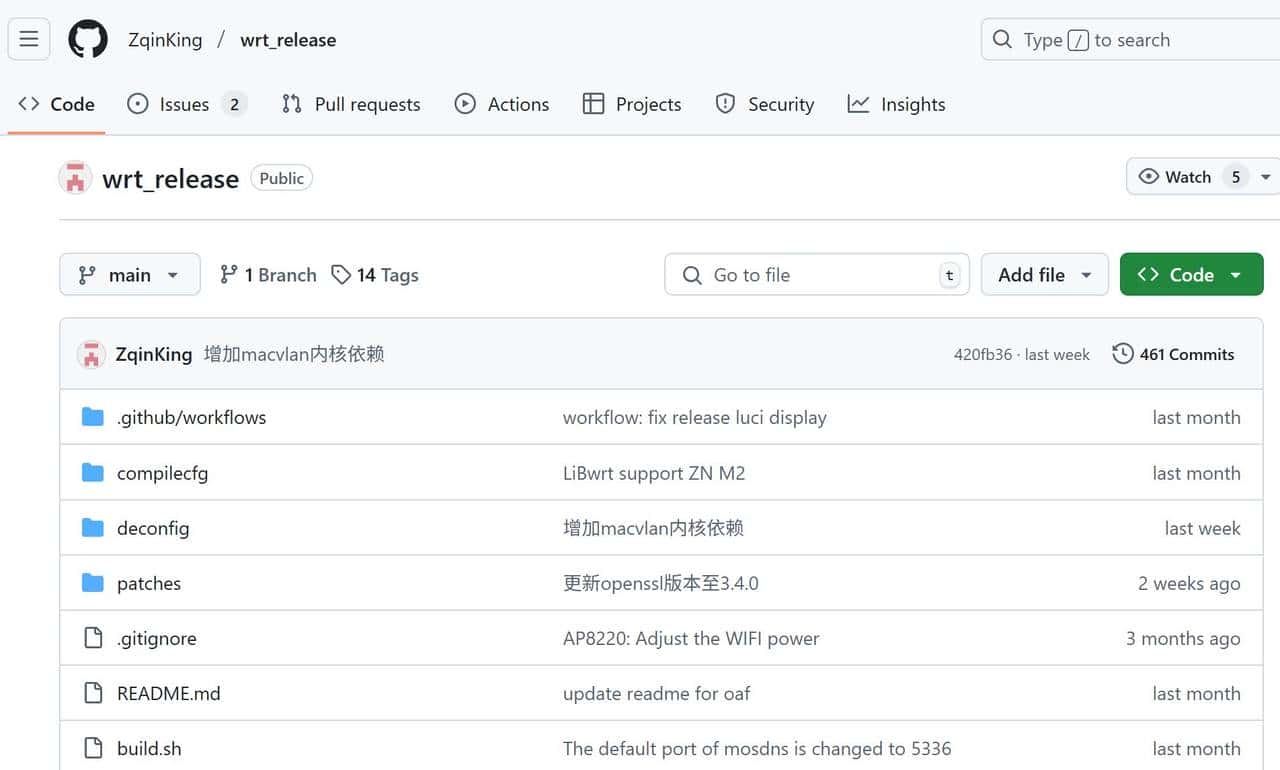Open the build.sh file
Viewport: 1280px width, 770px height.
click(x=150, y=748)
